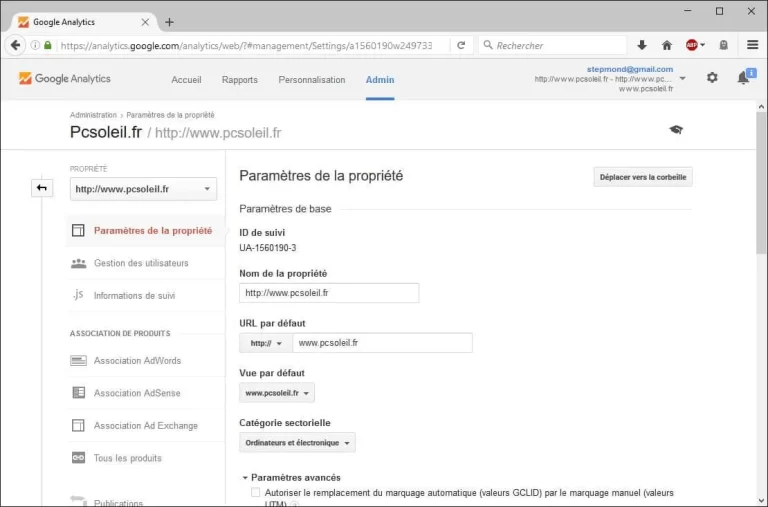The width and height of the screenshot is (768, 507).
Task: Click the Paramètres de la propriété layout icon
Action: pyautogui.click(x=78, y=230)
